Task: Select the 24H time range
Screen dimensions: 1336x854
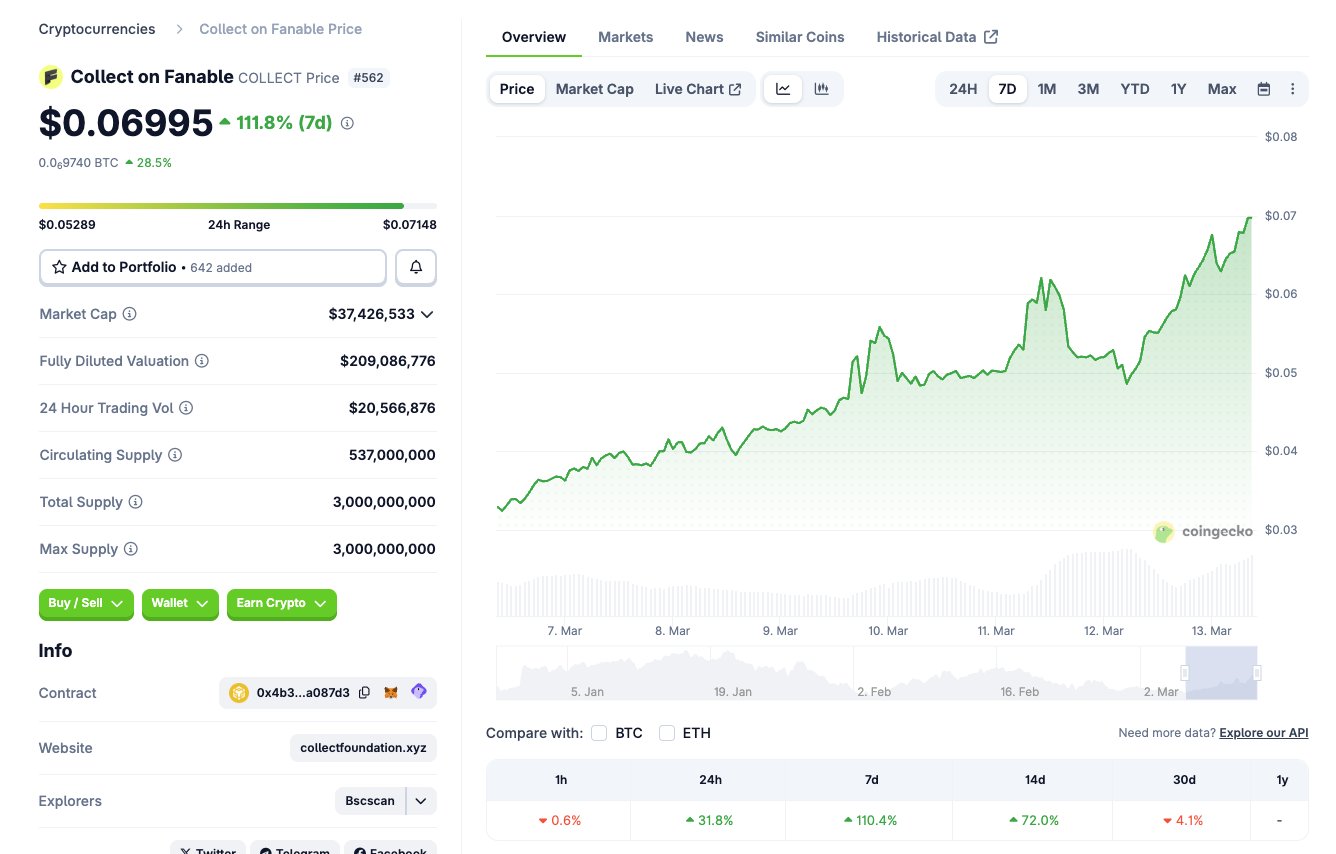Action: (962, 89)
